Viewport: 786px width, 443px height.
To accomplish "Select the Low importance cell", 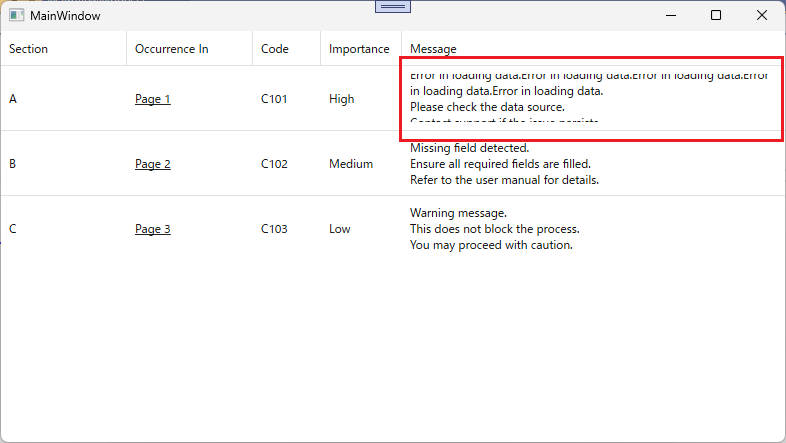I will [339, 229].
